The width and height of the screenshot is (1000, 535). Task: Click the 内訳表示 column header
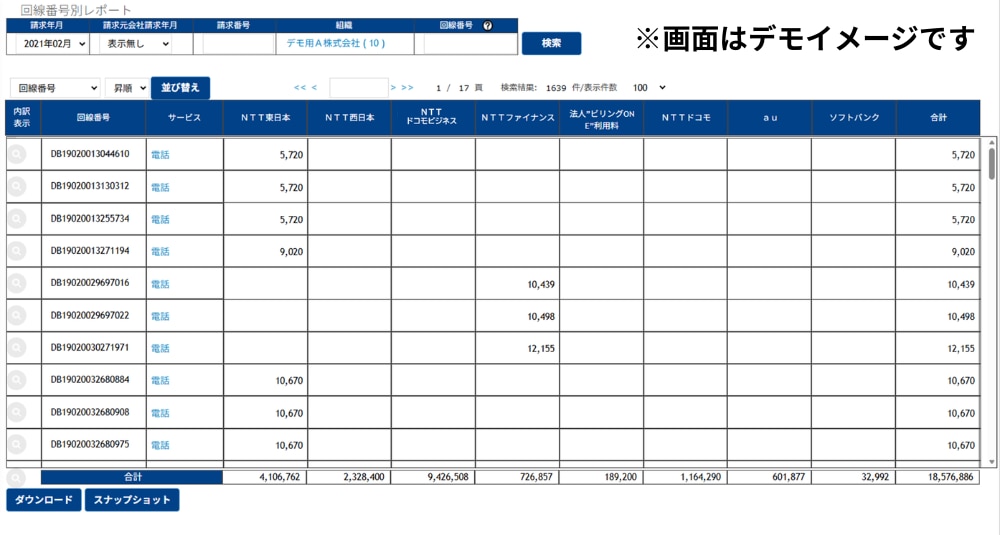(x=23, y=117)
